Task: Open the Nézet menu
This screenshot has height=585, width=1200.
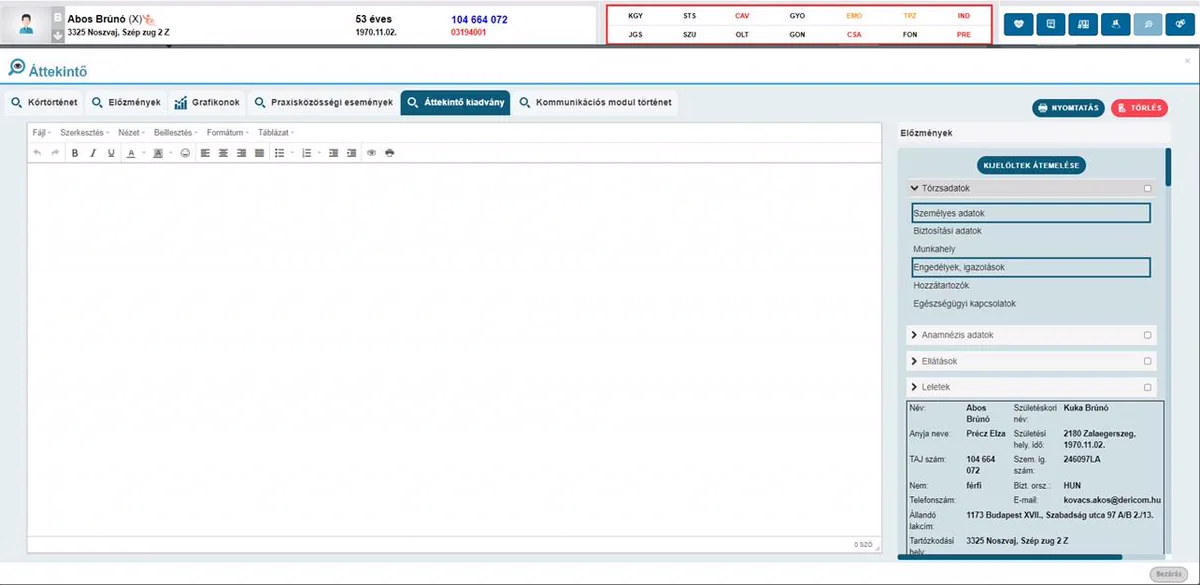Action: [131, 132]
